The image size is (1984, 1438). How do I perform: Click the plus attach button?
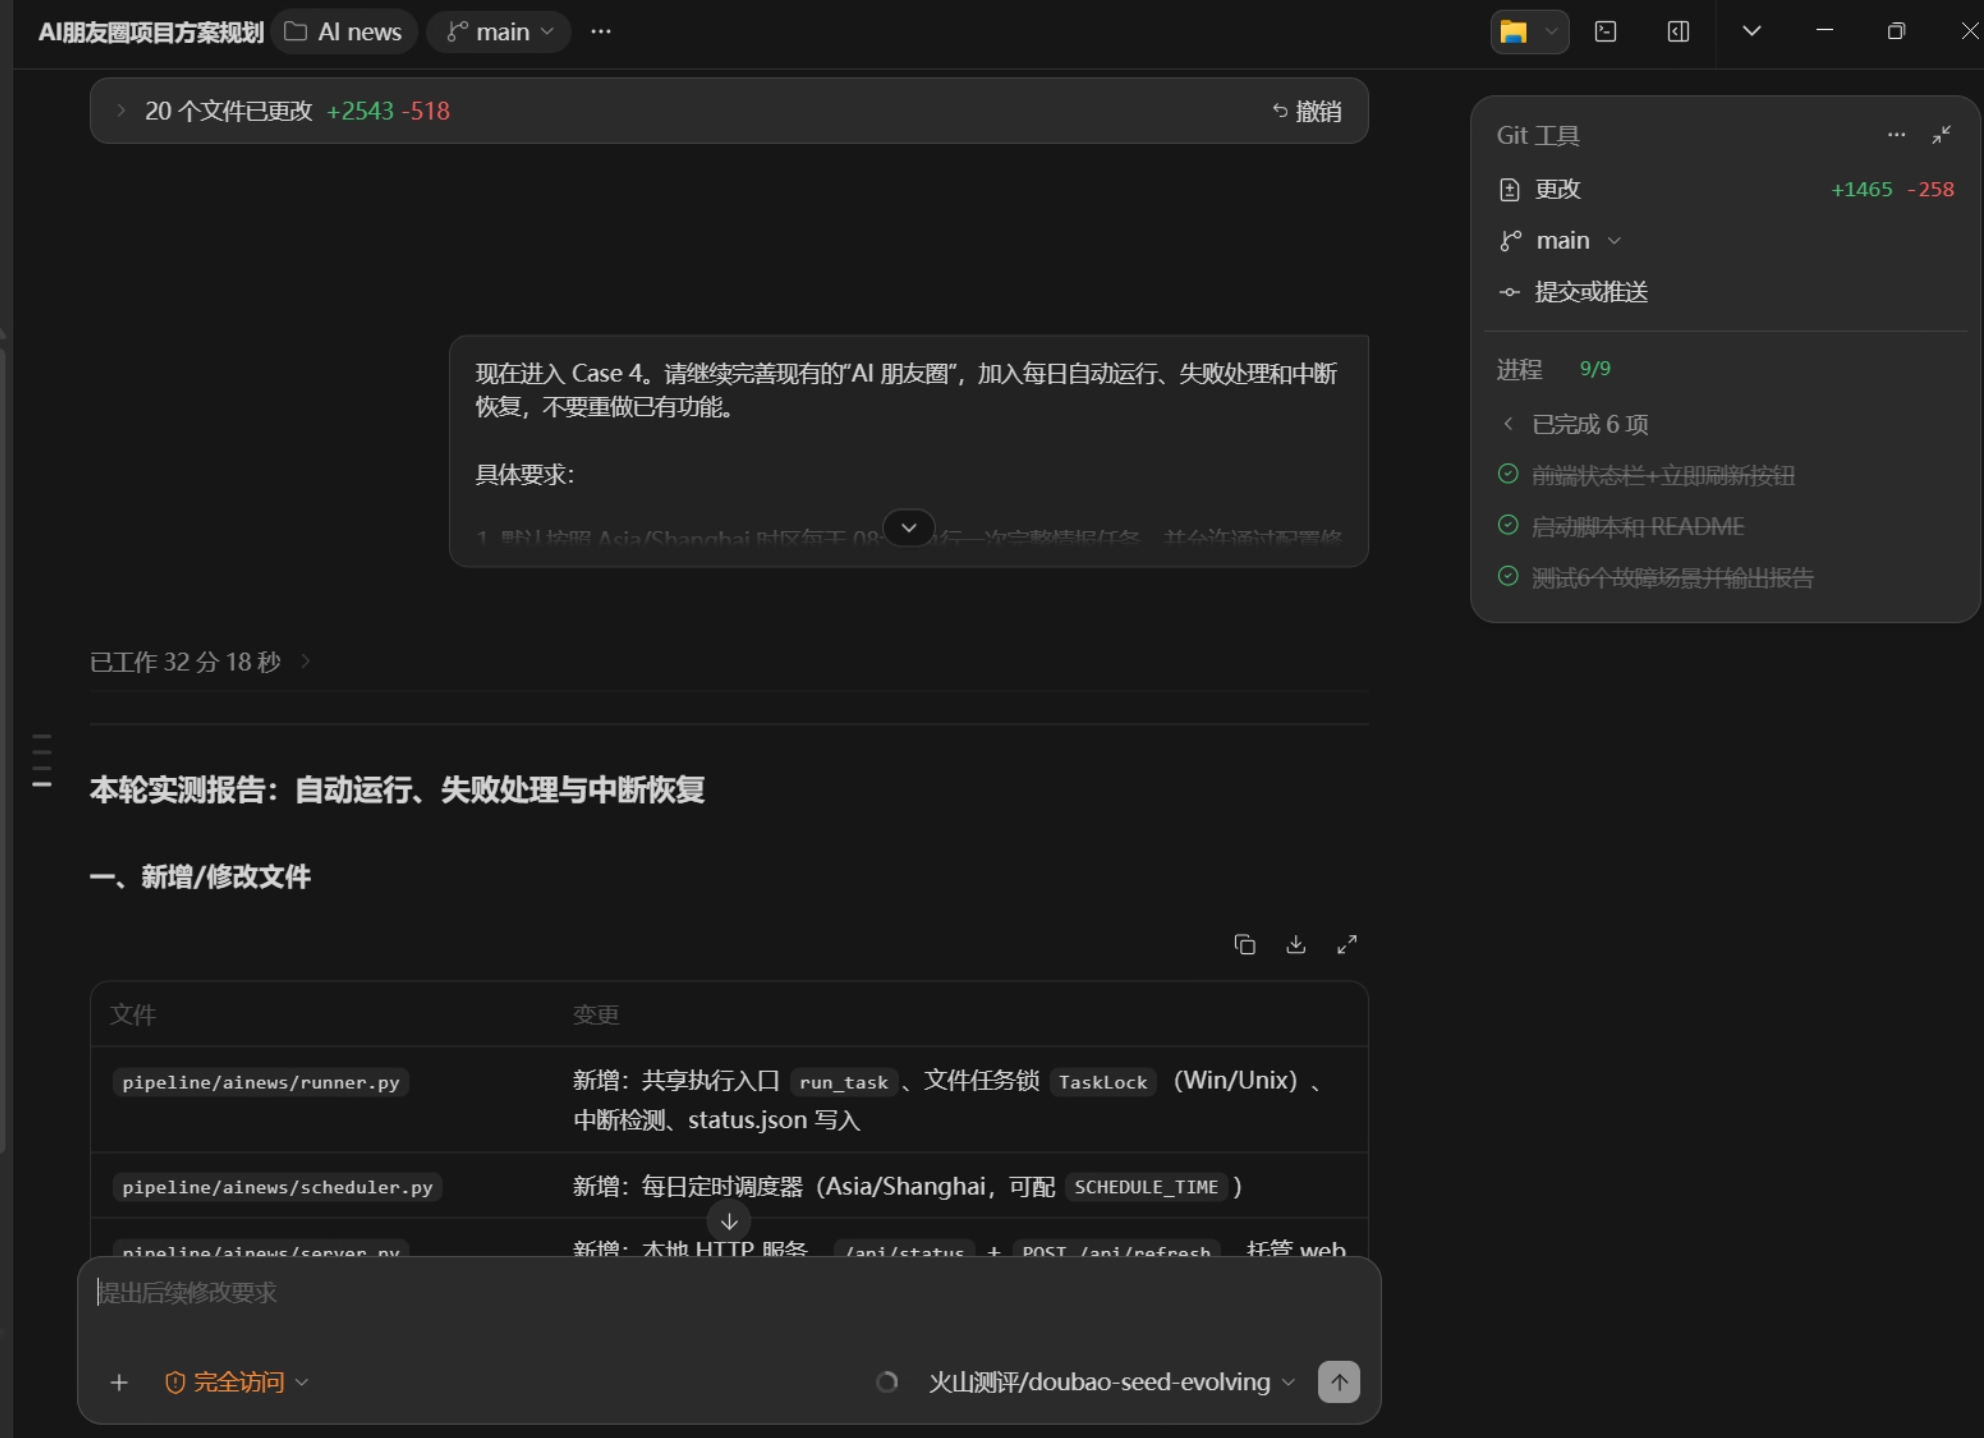pyautogui.click(x=119, y=1382)
